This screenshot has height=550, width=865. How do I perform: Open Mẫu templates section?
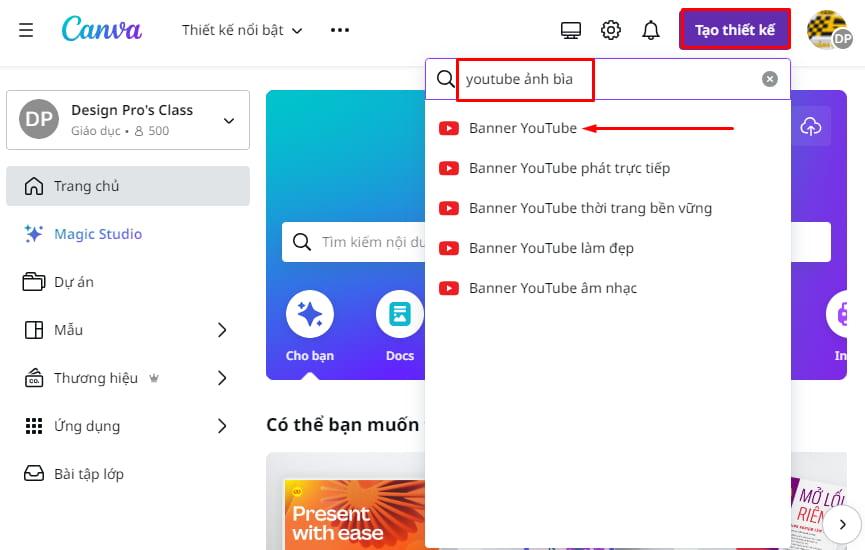[128, 330]
